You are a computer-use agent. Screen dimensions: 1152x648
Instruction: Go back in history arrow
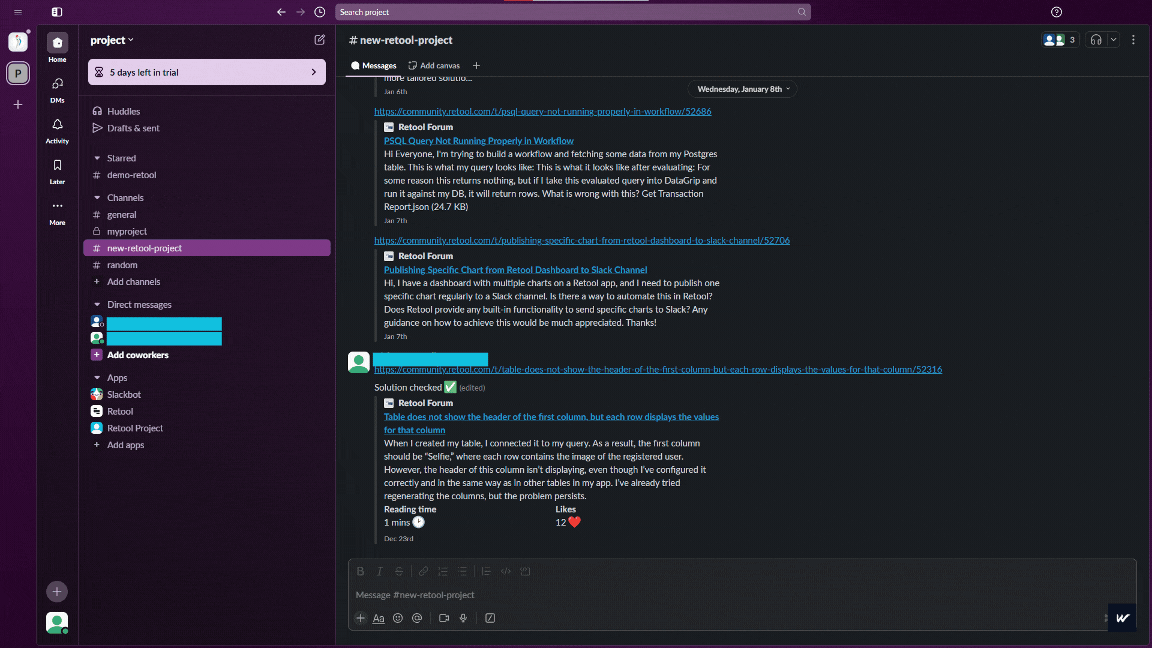pyautogui.click(x=281, y=12)
